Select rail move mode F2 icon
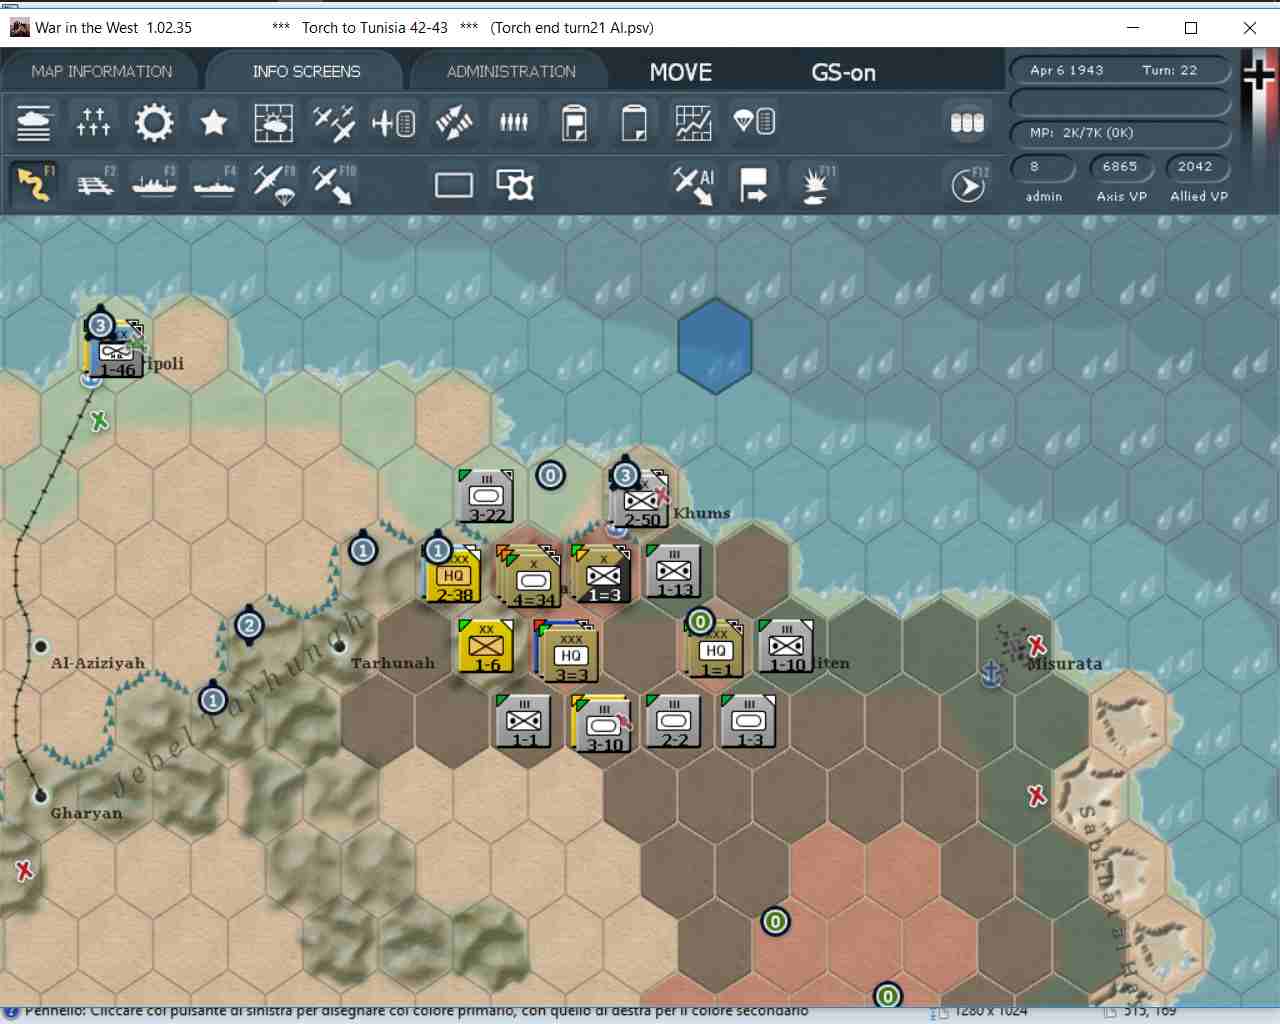 pyautogui.click(x=95, y=184)
